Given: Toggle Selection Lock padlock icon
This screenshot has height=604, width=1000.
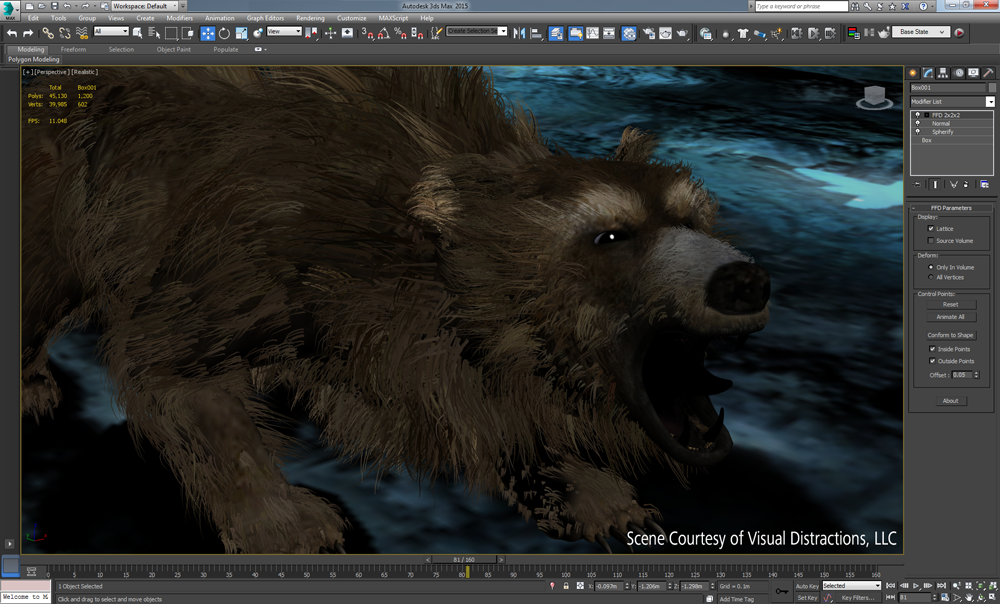Looking at the screenshot, I should (x=566, y=586).
